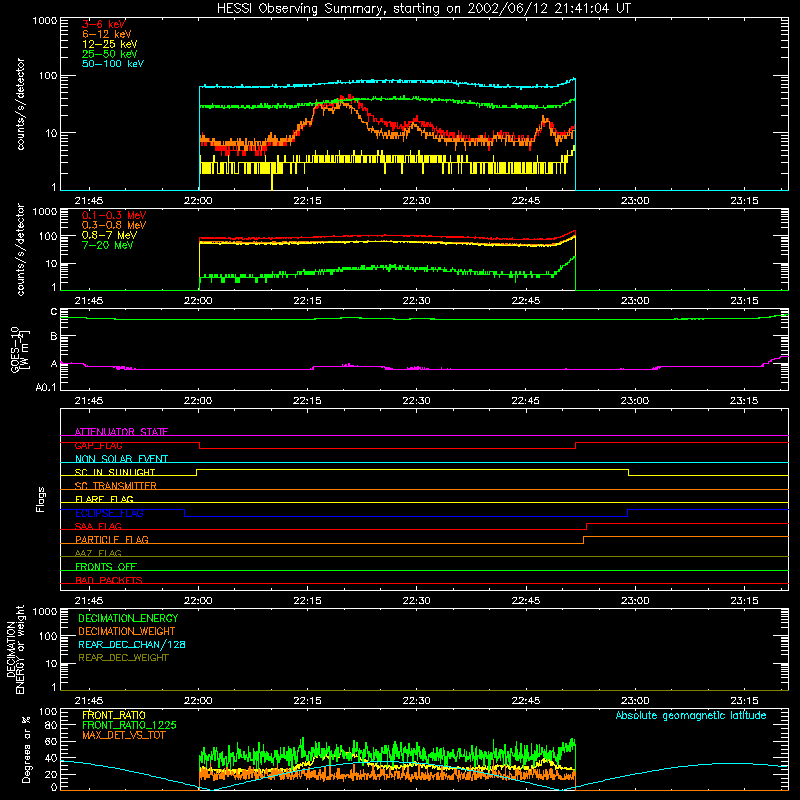
Task: Click the 1000 tick on the keV panel
Action: click(x=45, y=21)
